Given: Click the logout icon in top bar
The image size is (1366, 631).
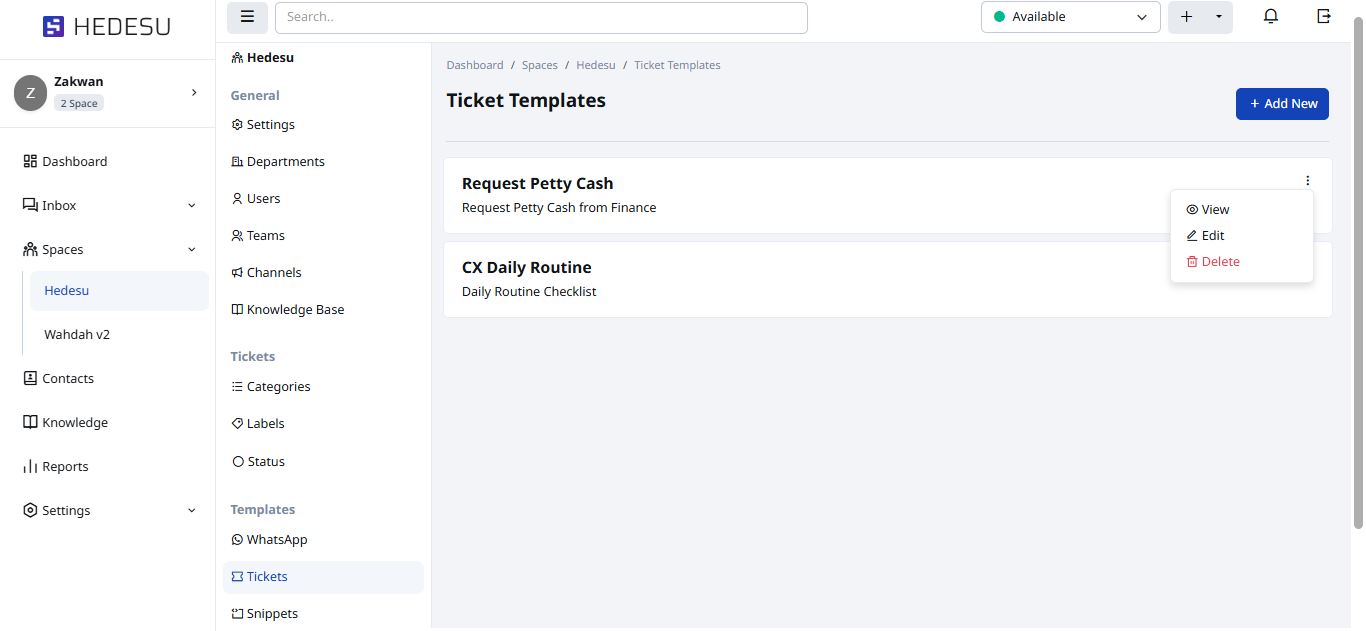Looking at the screenshot, I should (x=1324, y=17).
